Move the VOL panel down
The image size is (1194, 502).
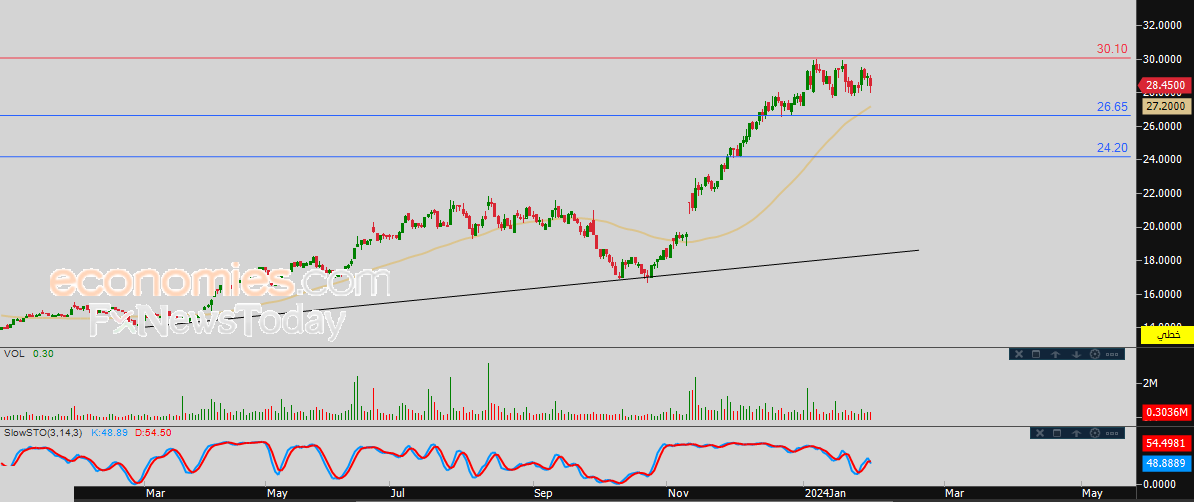click(x=1076, y=354)
